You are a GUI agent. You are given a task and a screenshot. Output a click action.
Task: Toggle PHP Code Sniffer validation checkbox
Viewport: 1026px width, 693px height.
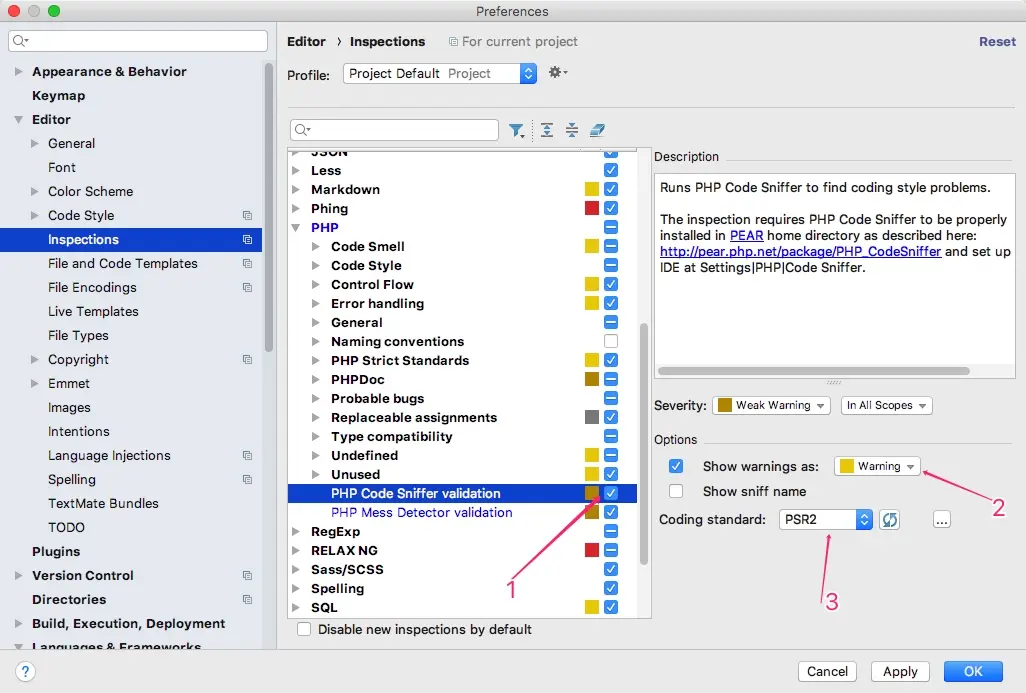click(610, 493)
